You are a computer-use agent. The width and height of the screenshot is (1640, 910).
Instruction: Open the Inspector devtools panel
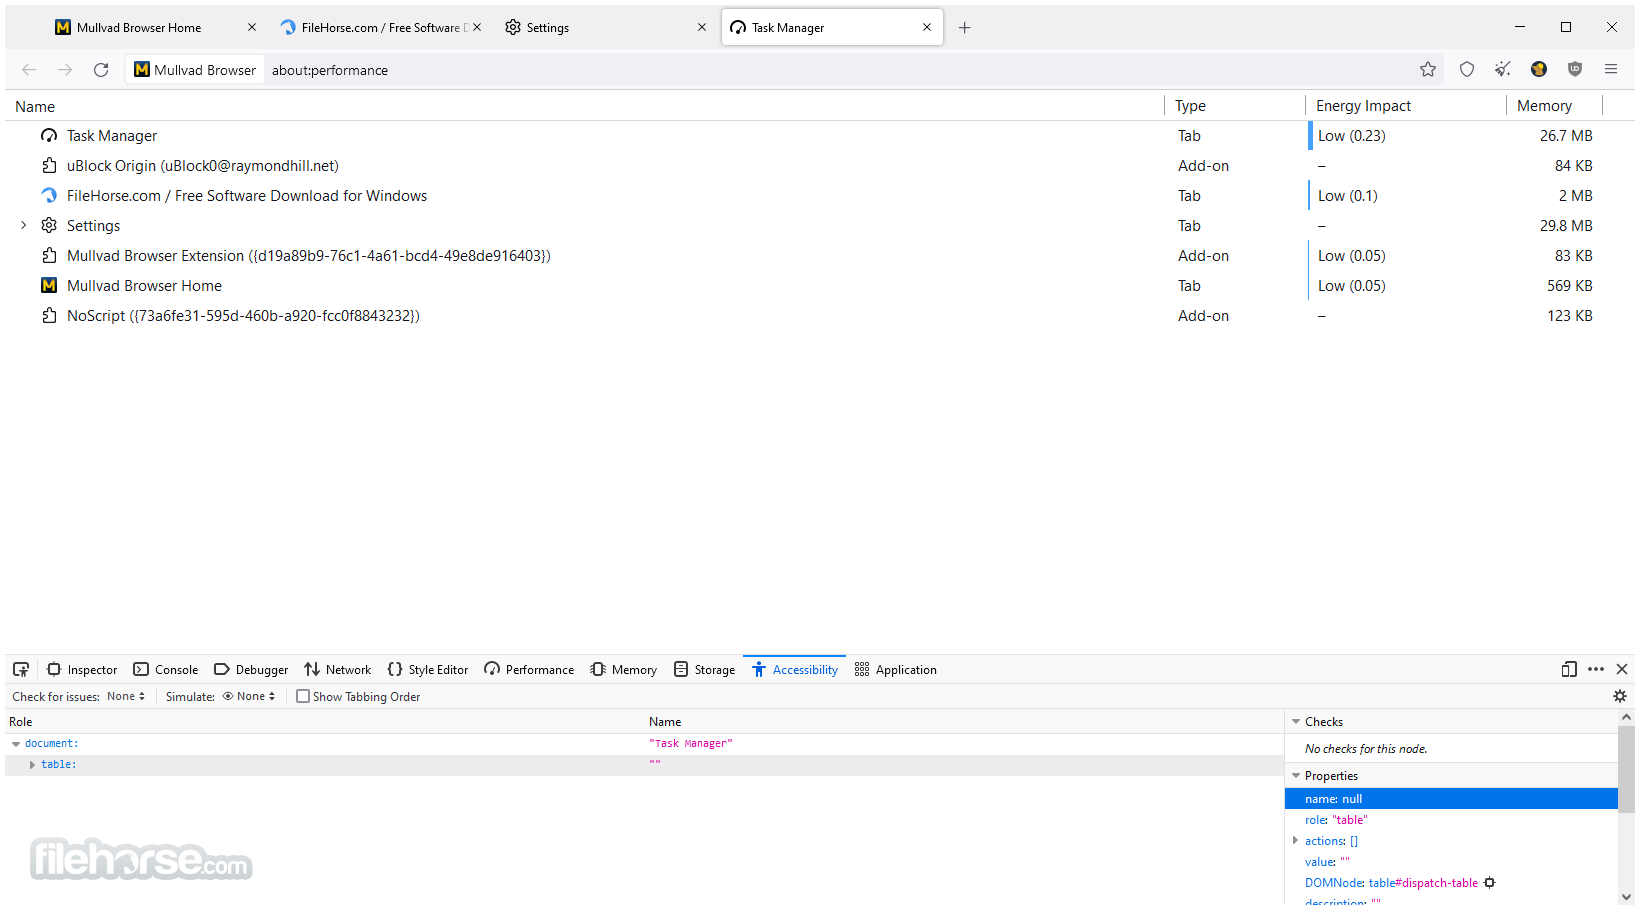[x=82, y=670]
